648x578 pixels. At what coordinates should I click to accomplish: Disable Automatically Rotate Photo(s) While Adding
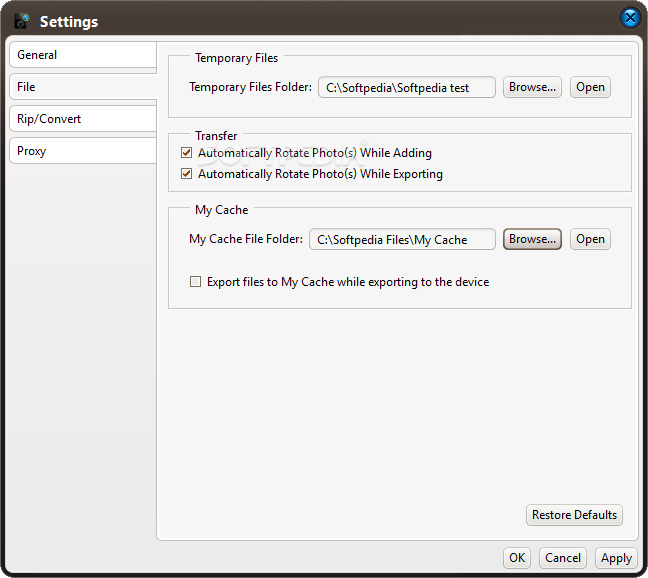coord(186,153)
